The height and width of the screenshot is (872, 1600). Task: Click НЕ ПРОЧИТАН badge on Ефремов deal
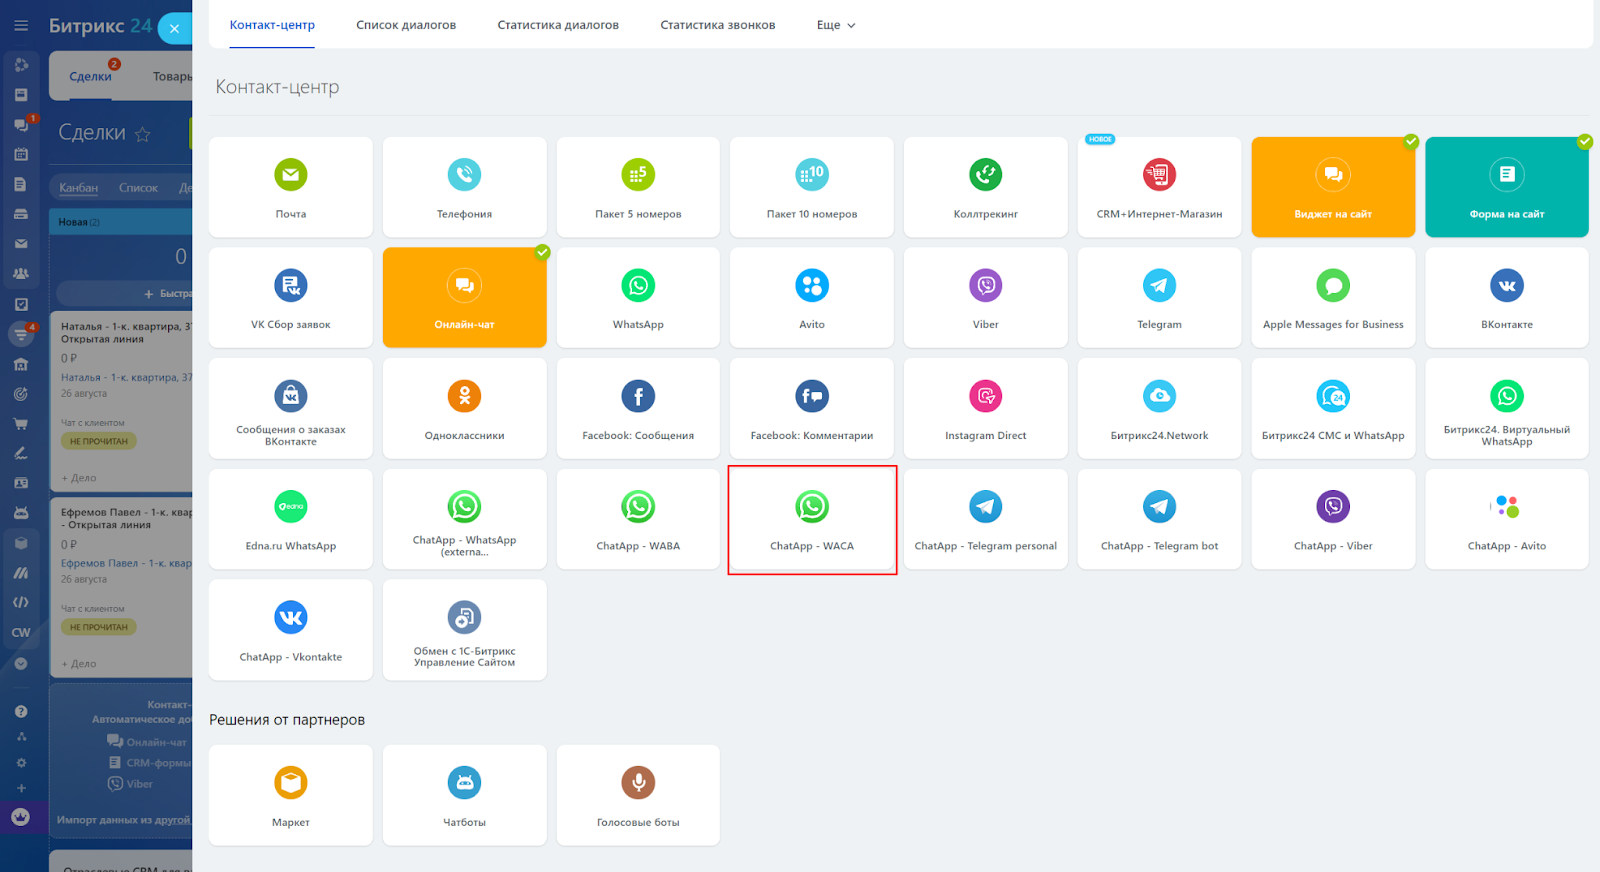click(x=99, y=627)
